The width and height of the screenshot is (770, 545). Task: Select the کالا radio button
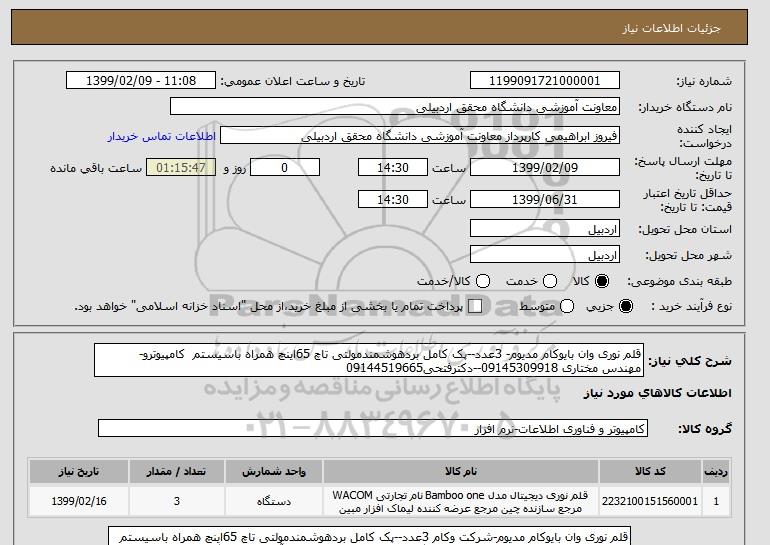pyautogui.click(x=602, y=281)
